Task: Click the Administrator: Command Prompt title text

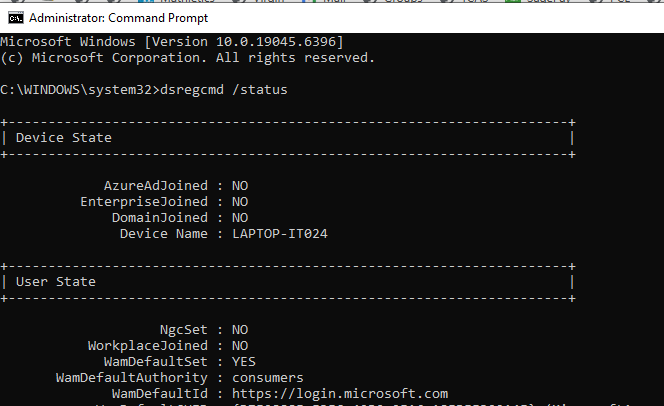Action: (x=119, y=18)
